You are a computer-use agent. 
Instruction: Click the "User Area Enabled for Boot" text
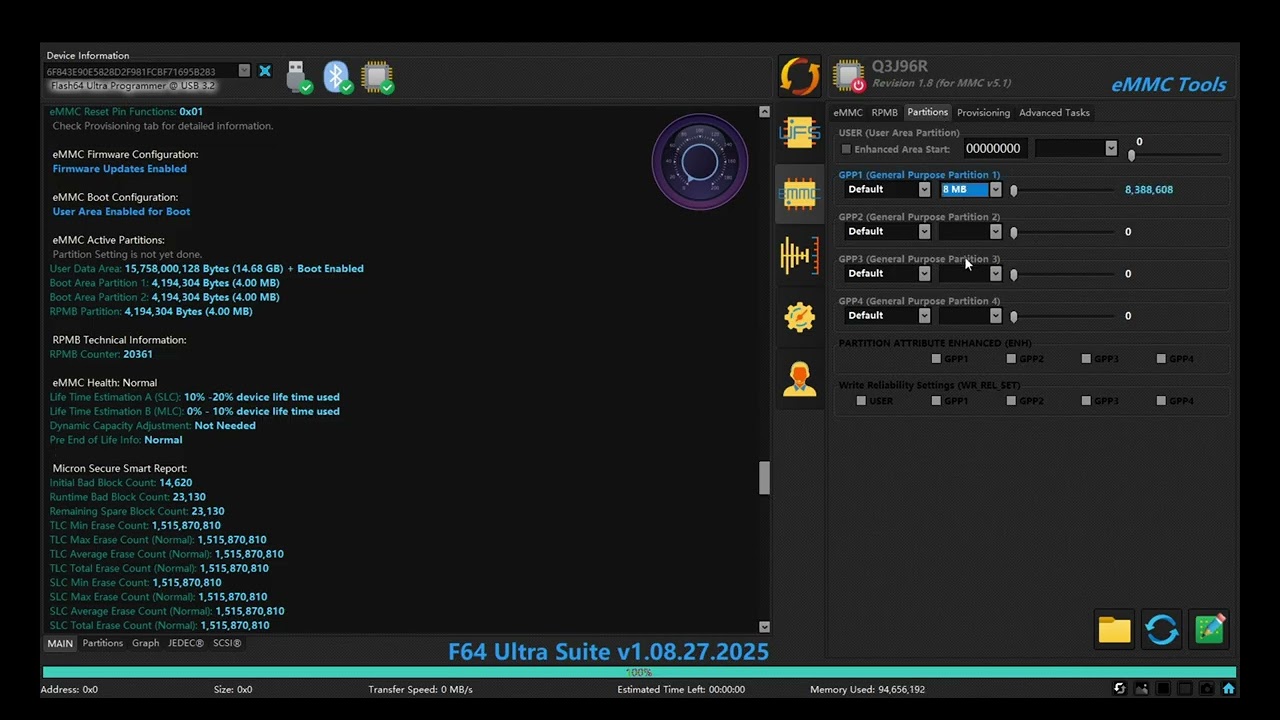tap(121, 212)
